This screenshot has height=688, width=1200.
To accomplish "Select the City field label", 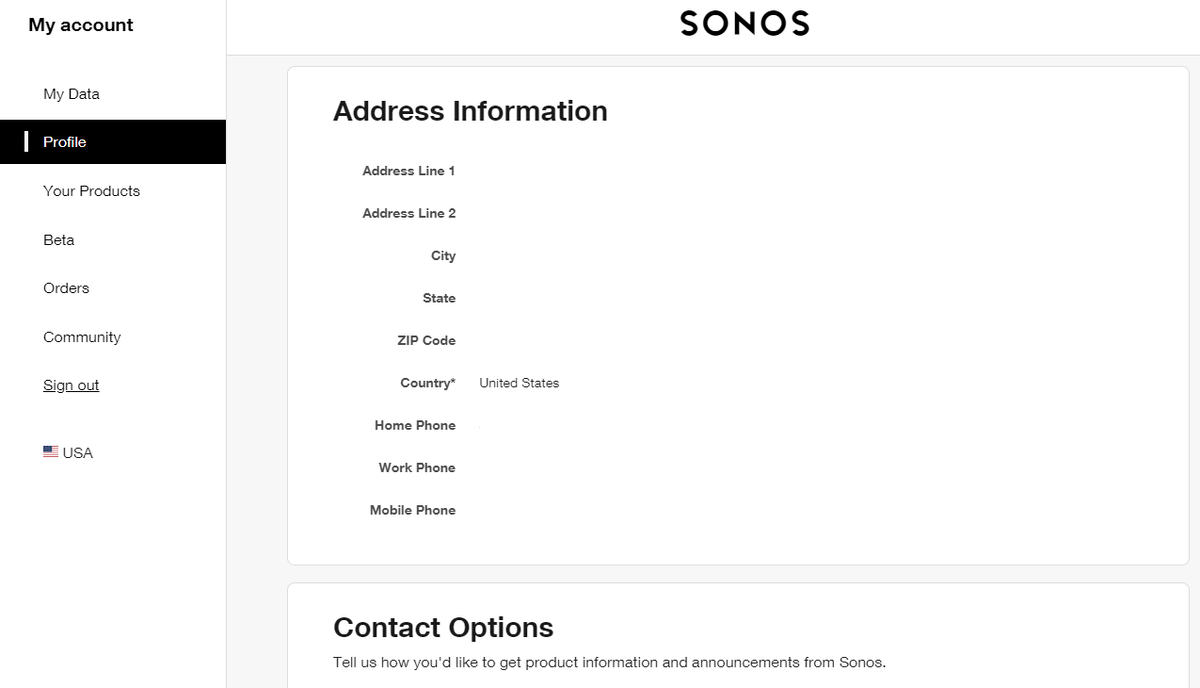I will (x=443, y=256).
